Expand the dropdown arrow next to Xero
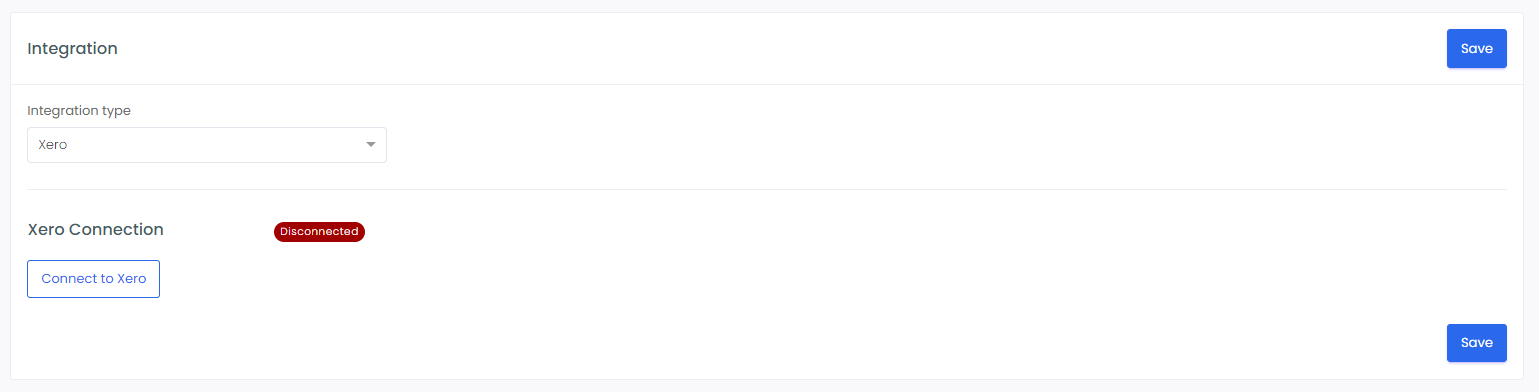Image resolution: width=1539 pixels, height=392 pixels. point(370,145)
